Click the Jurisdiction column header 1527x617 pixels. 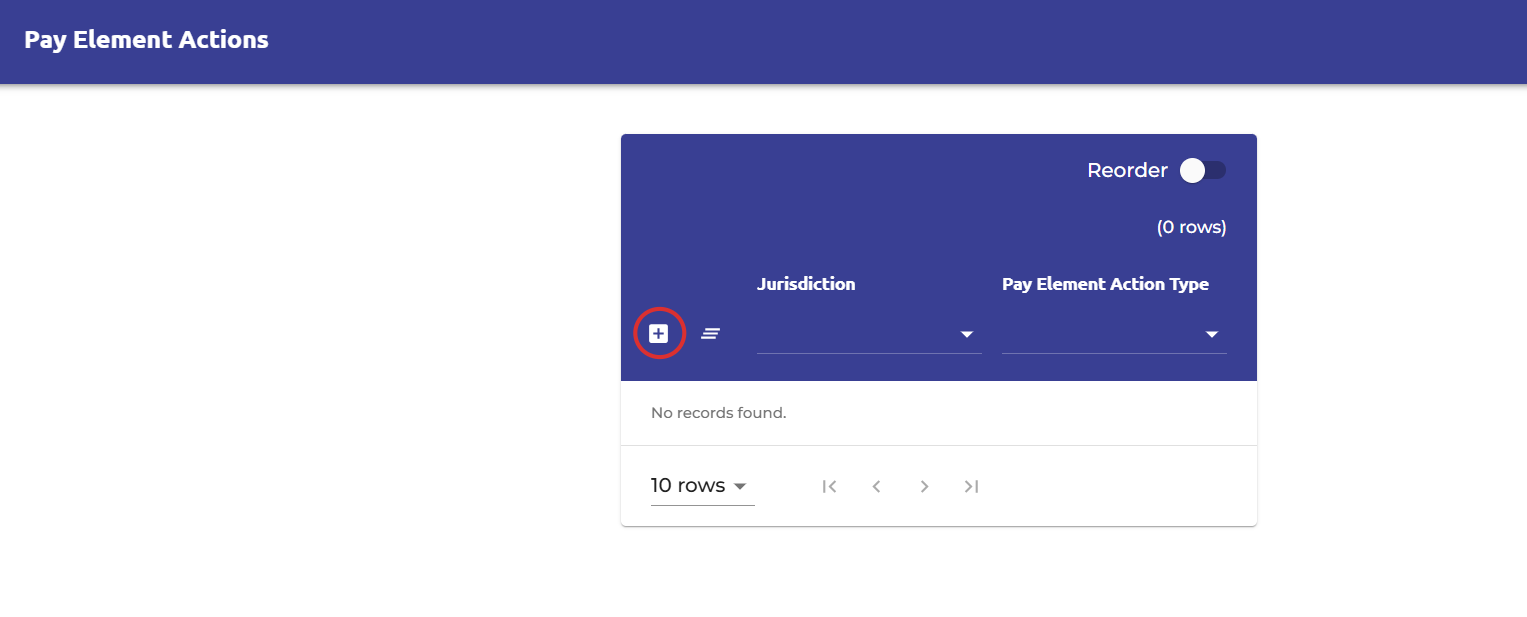pyautogui.click(x=806, y=284)
